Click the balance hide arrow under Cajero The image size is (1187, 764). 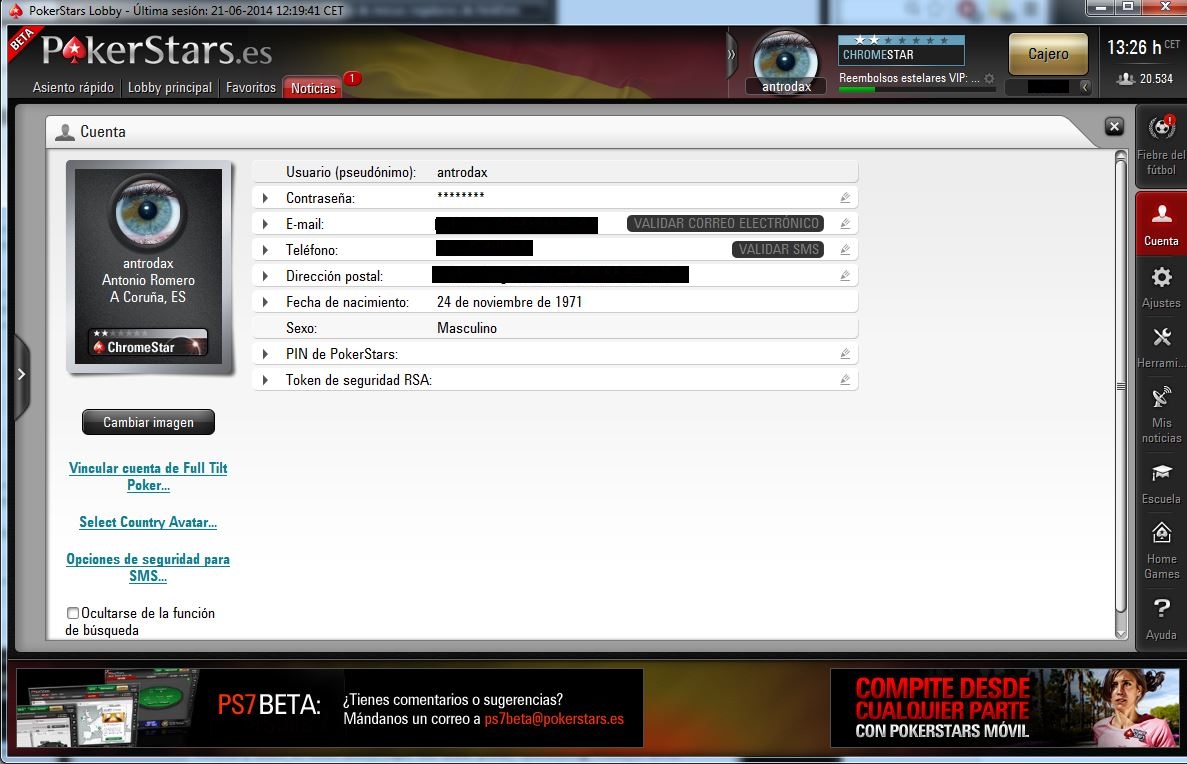coord(1085,87)
